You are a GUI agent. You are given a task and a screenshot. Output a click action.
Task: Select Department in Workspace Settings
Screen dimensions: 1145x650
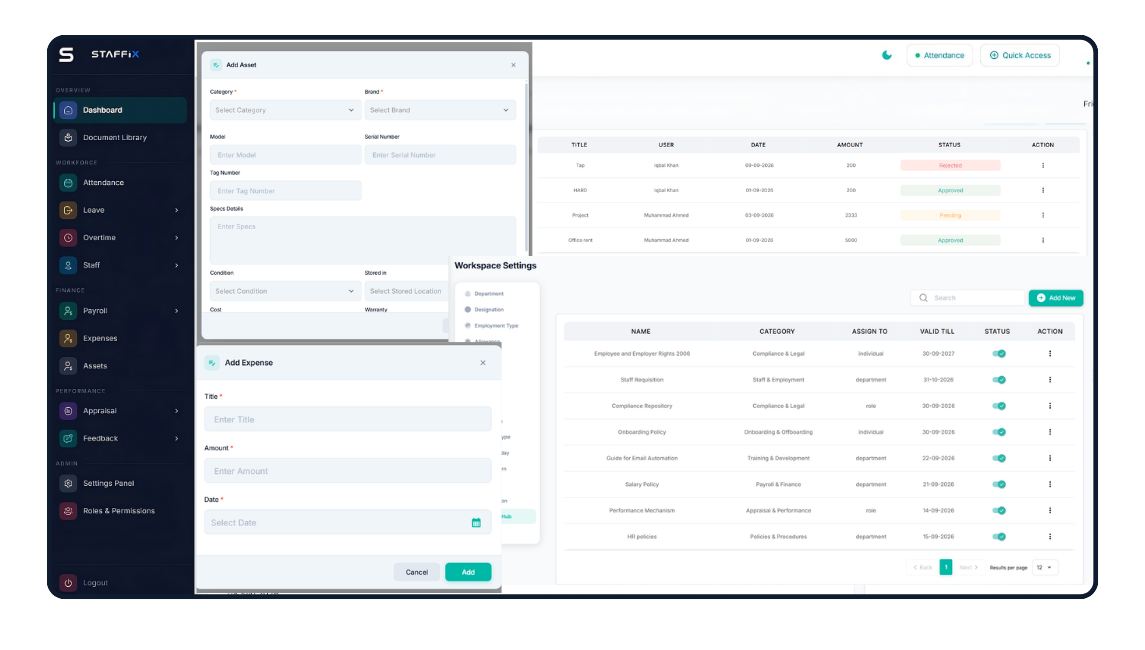point(484,294)
